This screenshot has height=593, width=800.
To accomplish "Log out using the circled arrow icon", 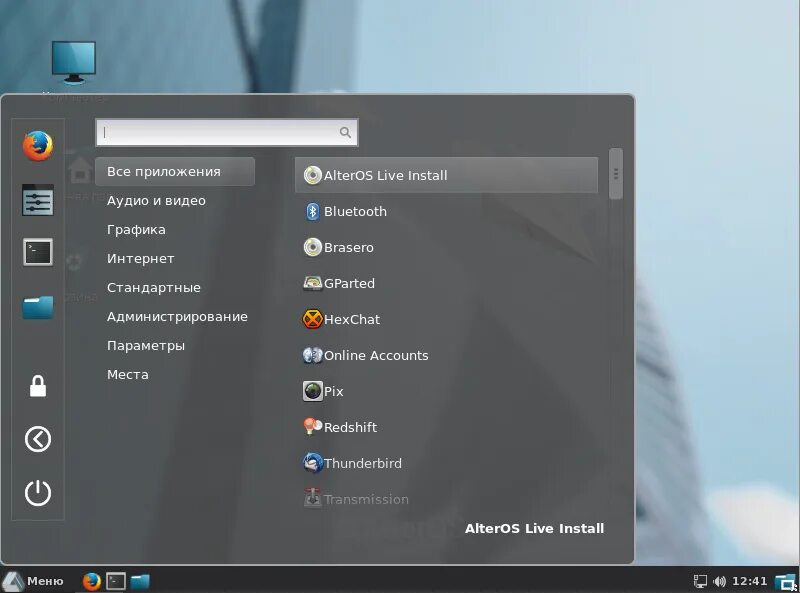I will pyautogui.click(x=38, y=439).
